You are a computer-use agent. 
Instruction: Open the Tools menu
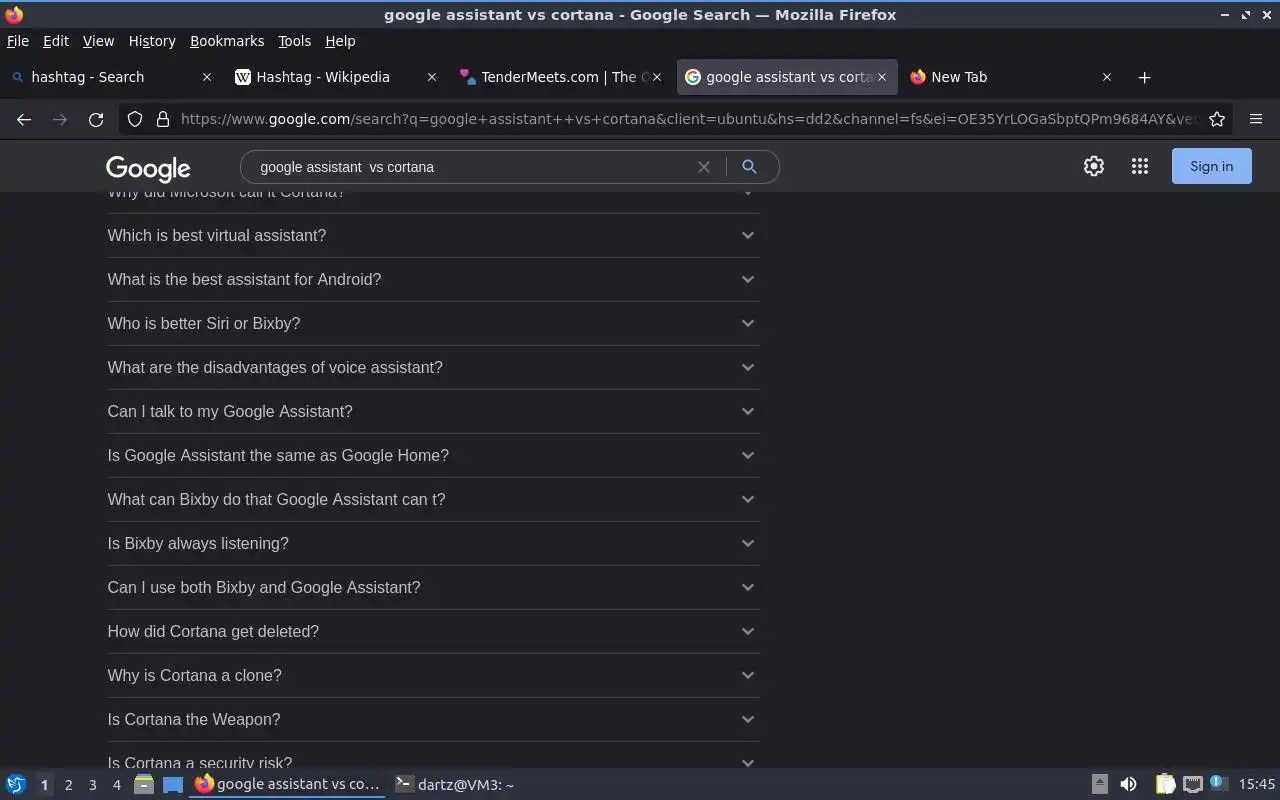(294, 41)
